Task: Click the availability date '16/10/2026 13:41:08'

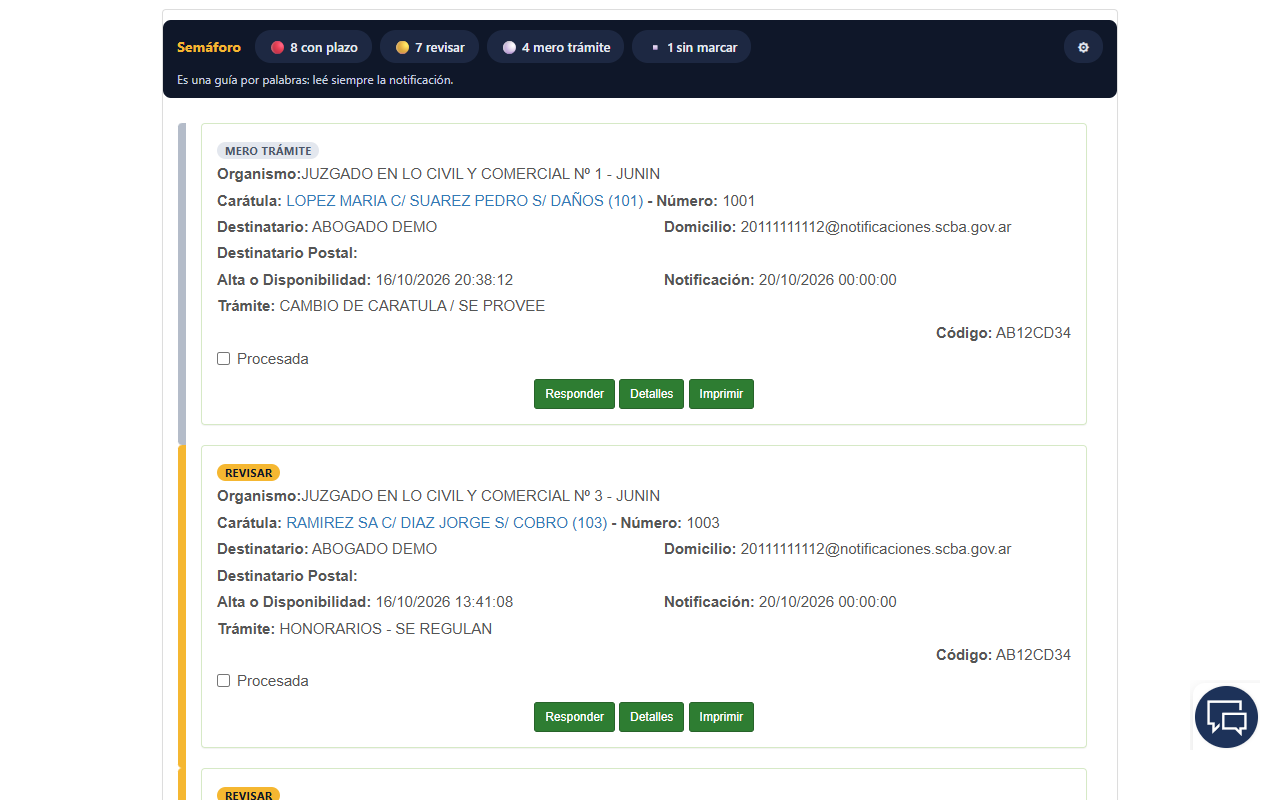Action: [x=444, y=602]
